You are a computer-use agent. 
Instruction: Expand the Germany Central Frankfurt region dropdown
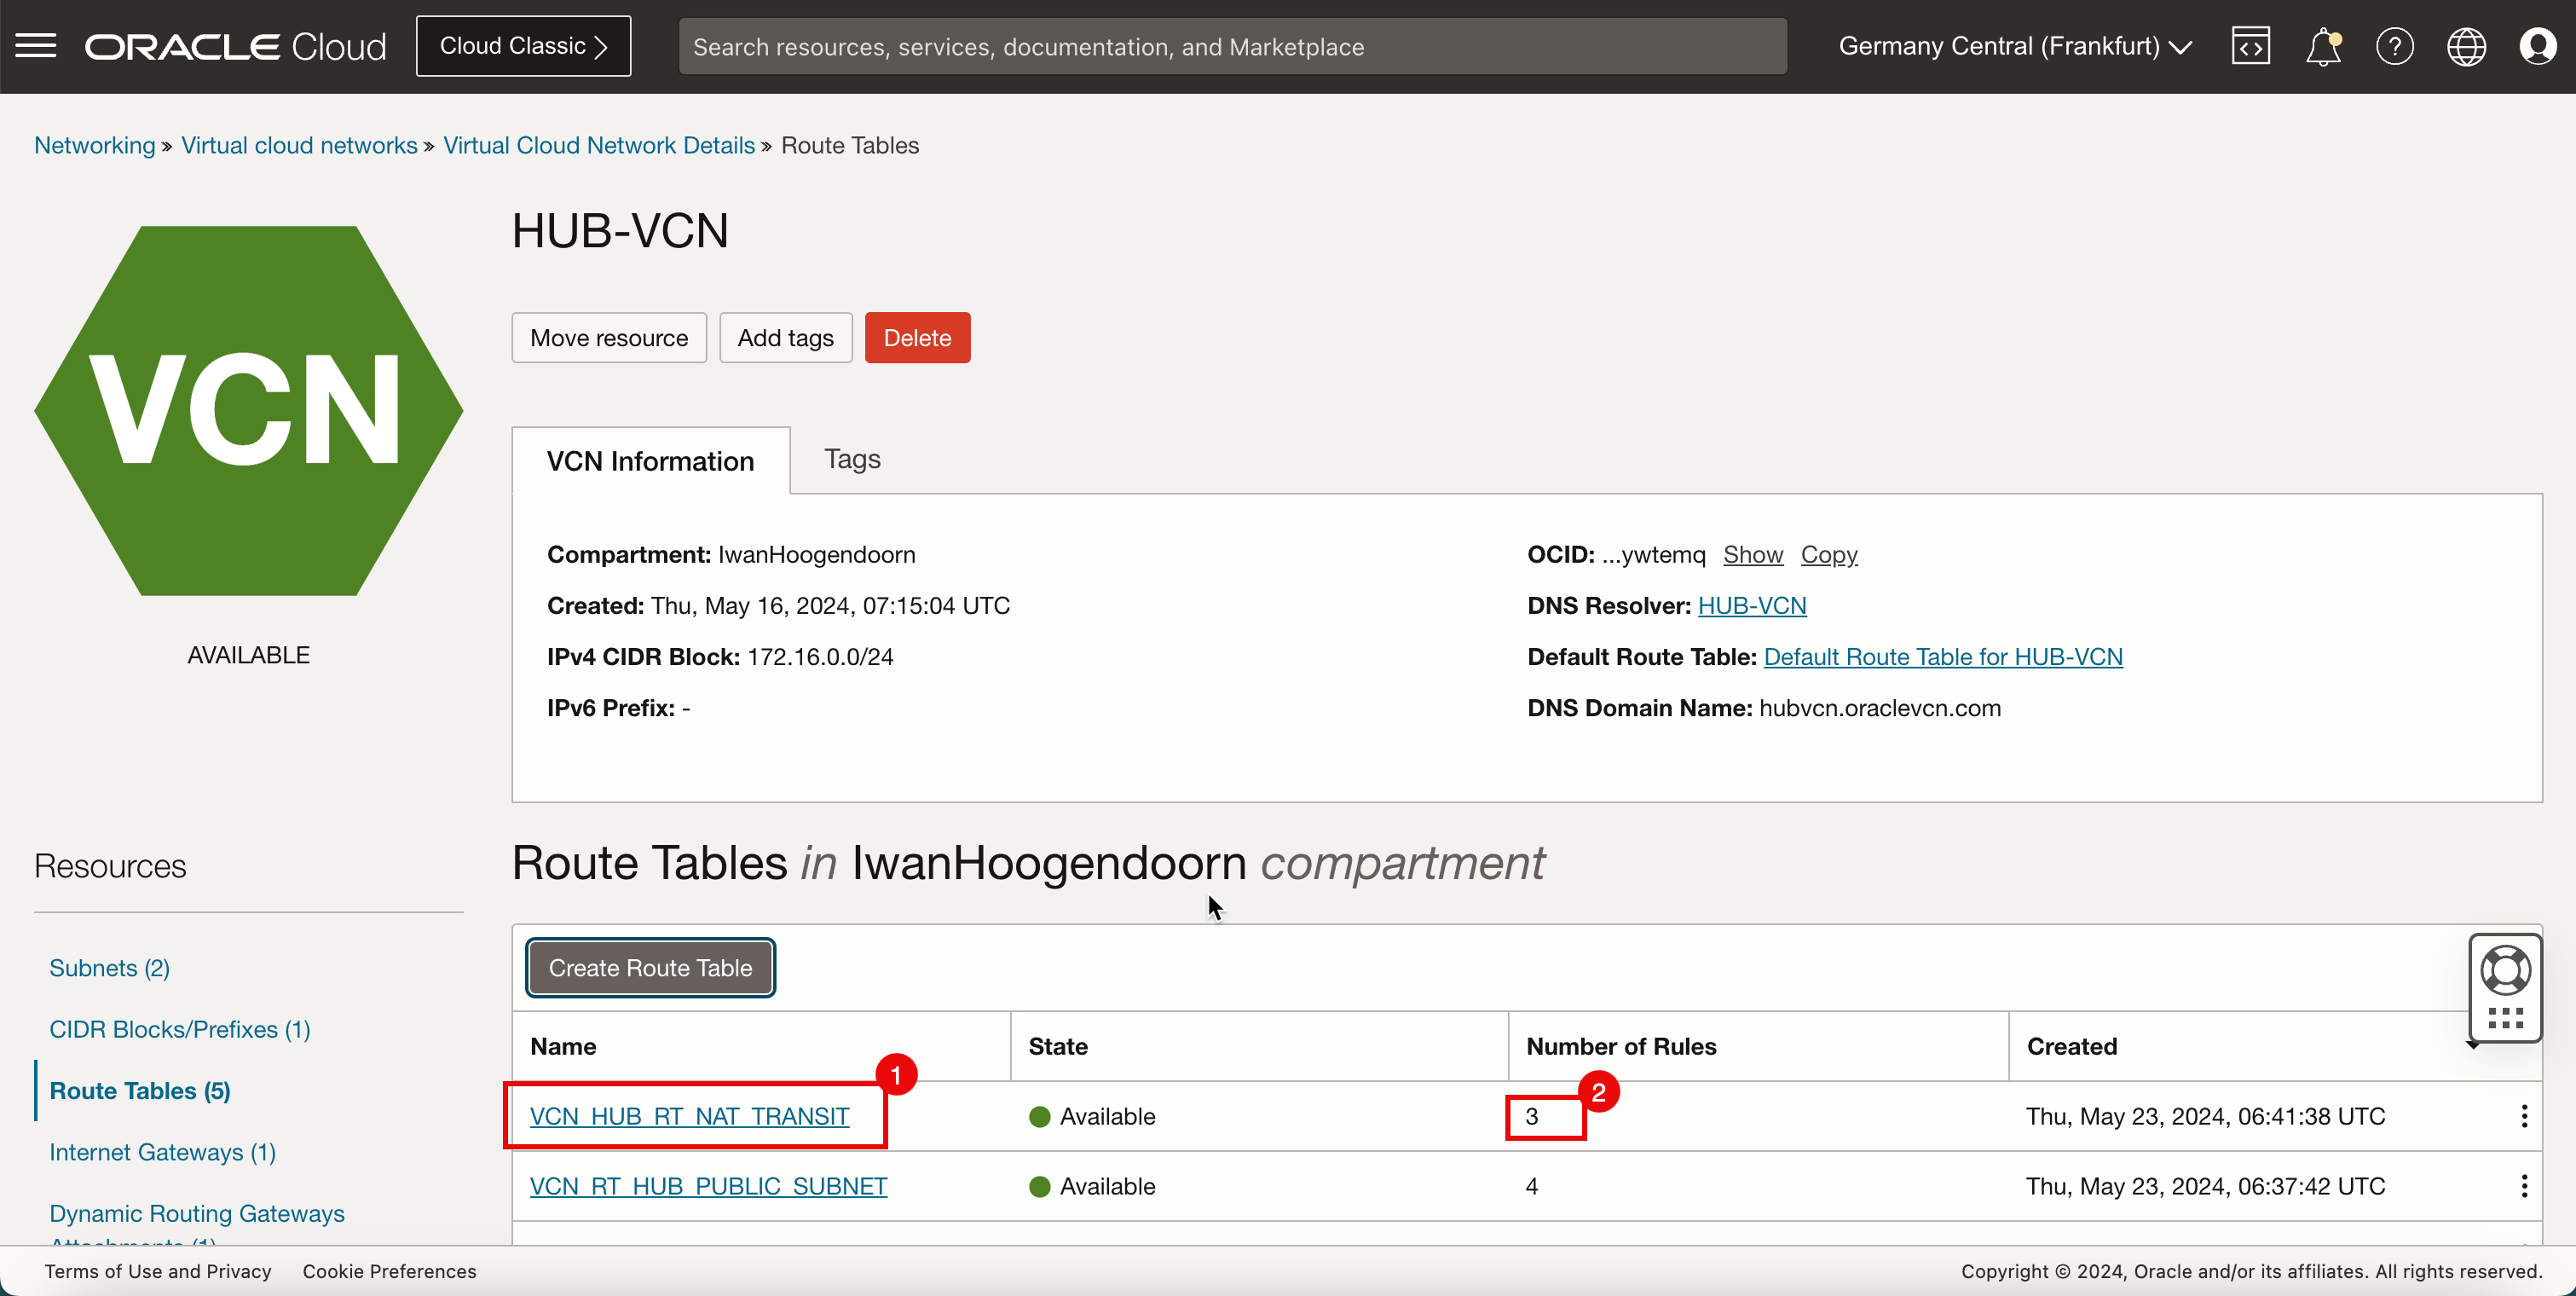pos(2018,46)
